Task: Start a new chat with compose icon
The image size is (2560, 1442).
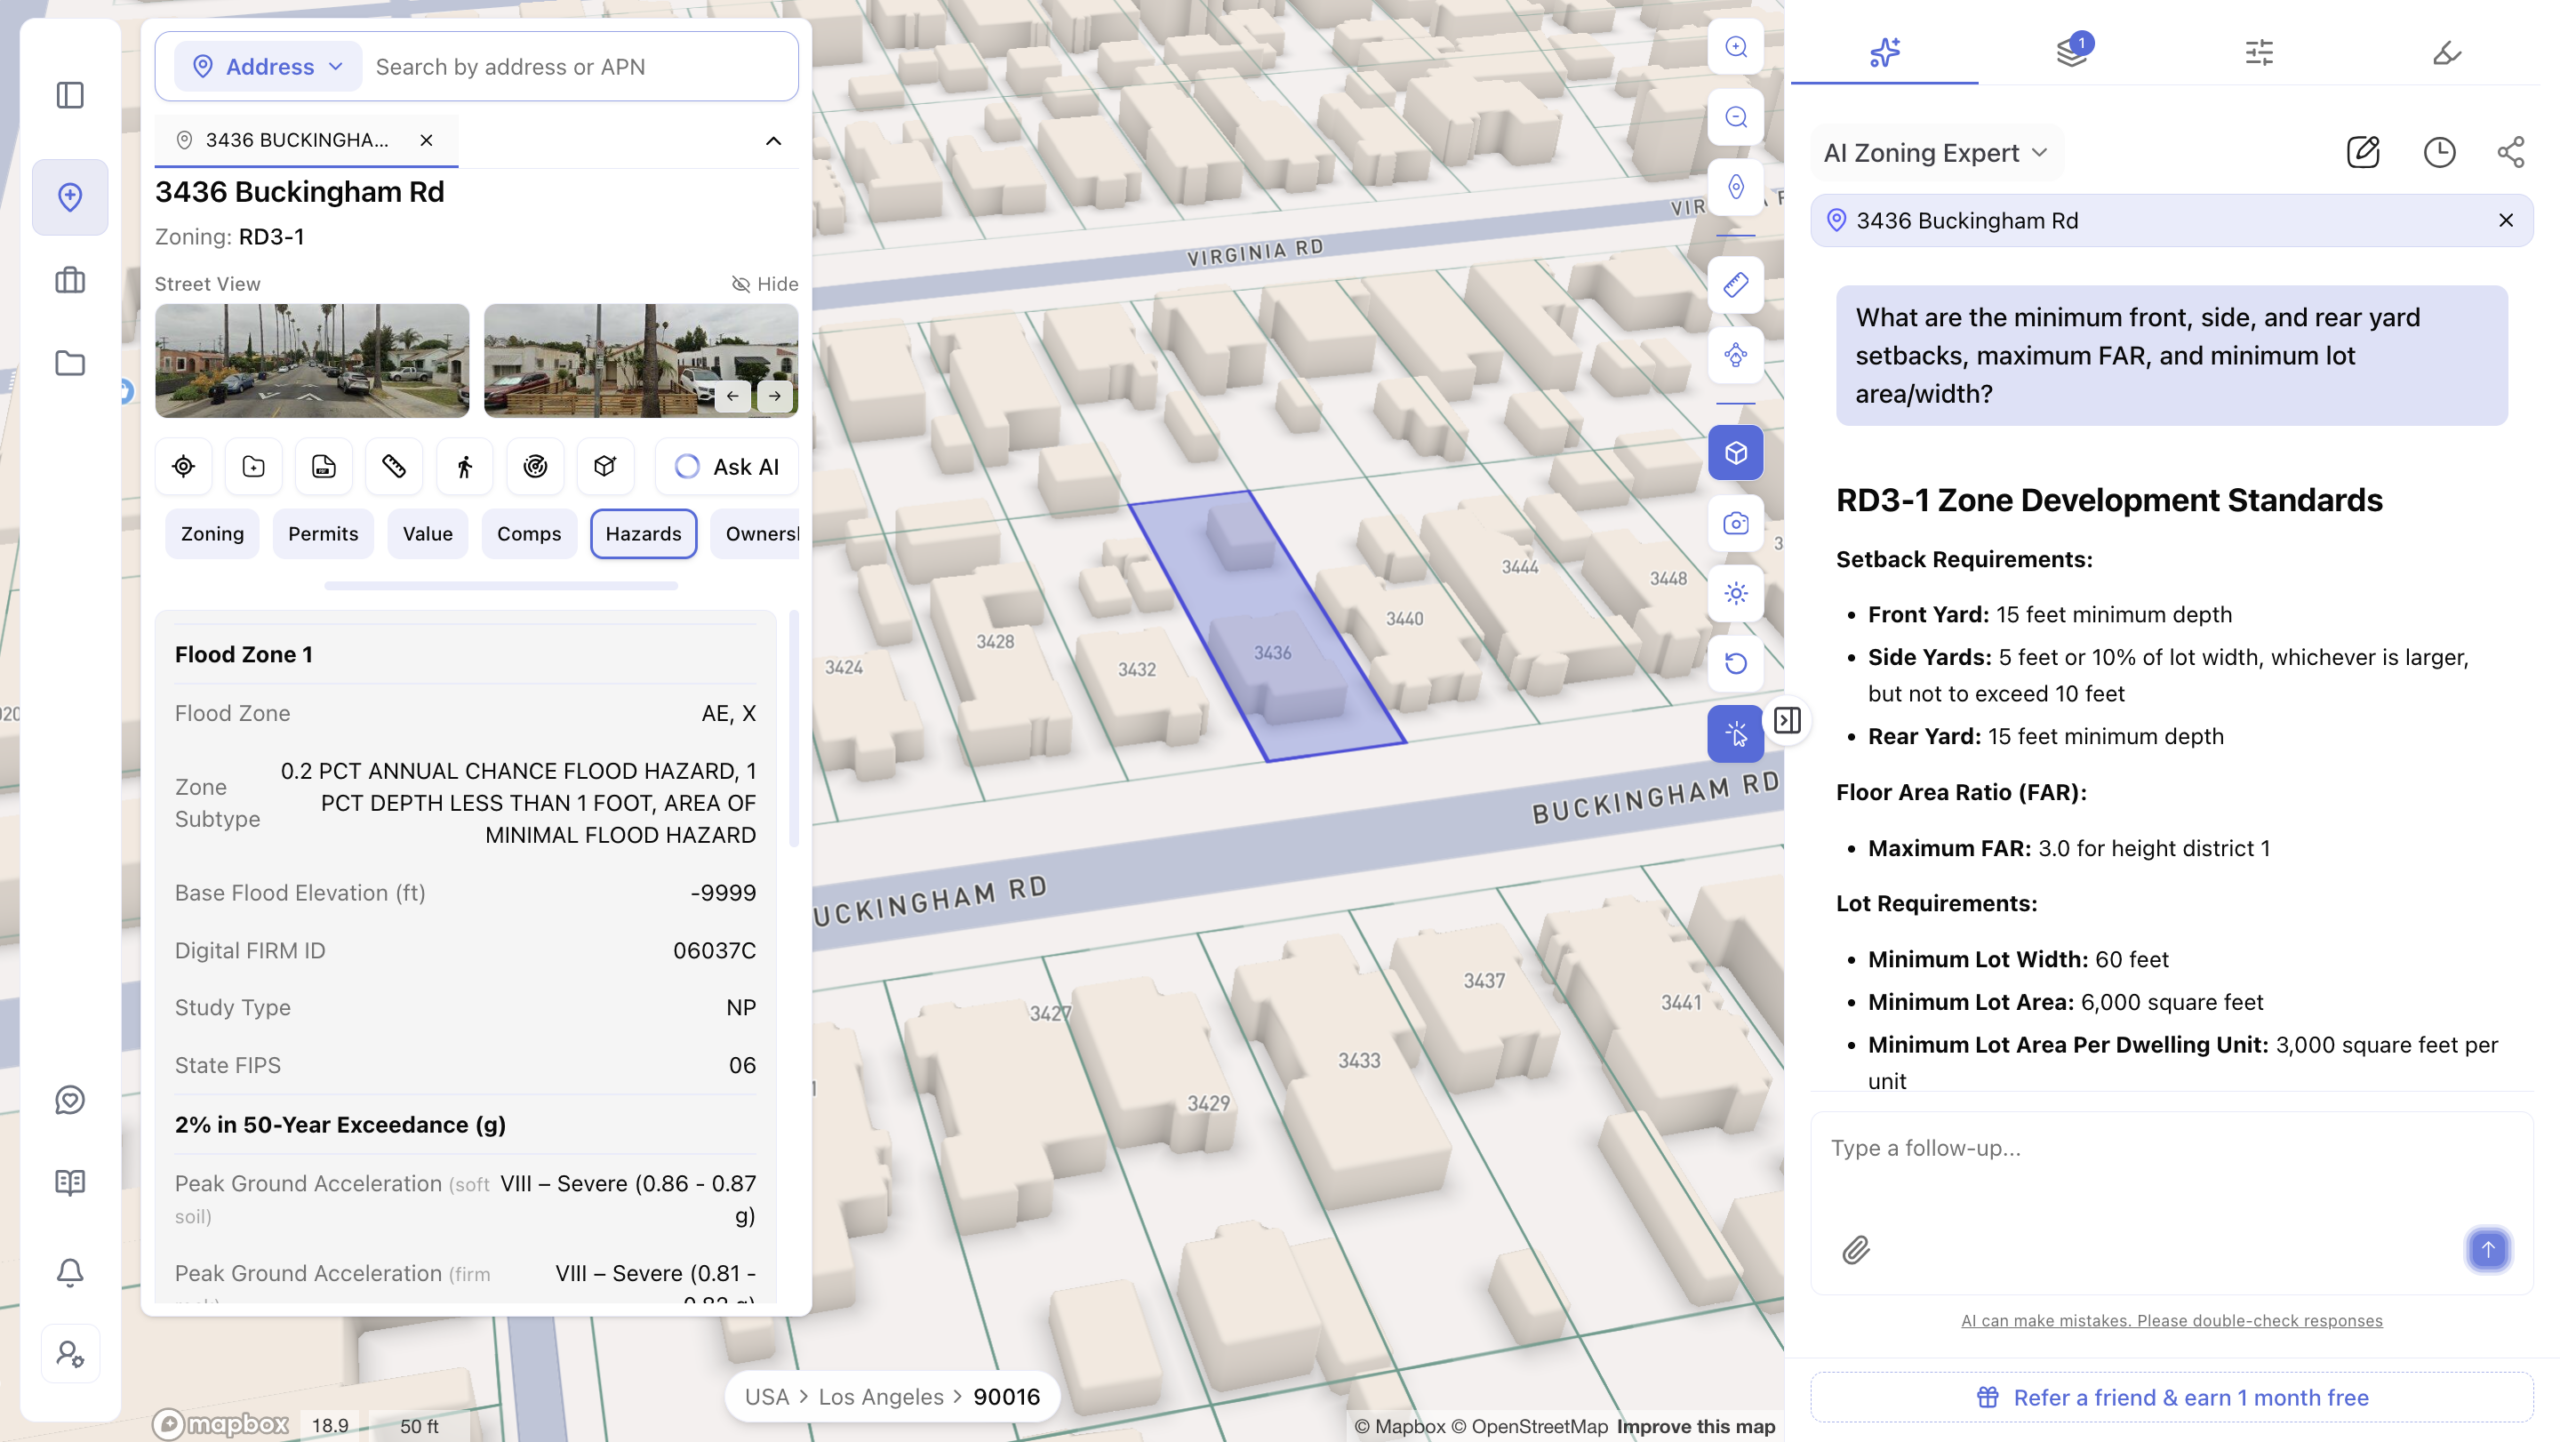Action: (x=2363, y=152)
